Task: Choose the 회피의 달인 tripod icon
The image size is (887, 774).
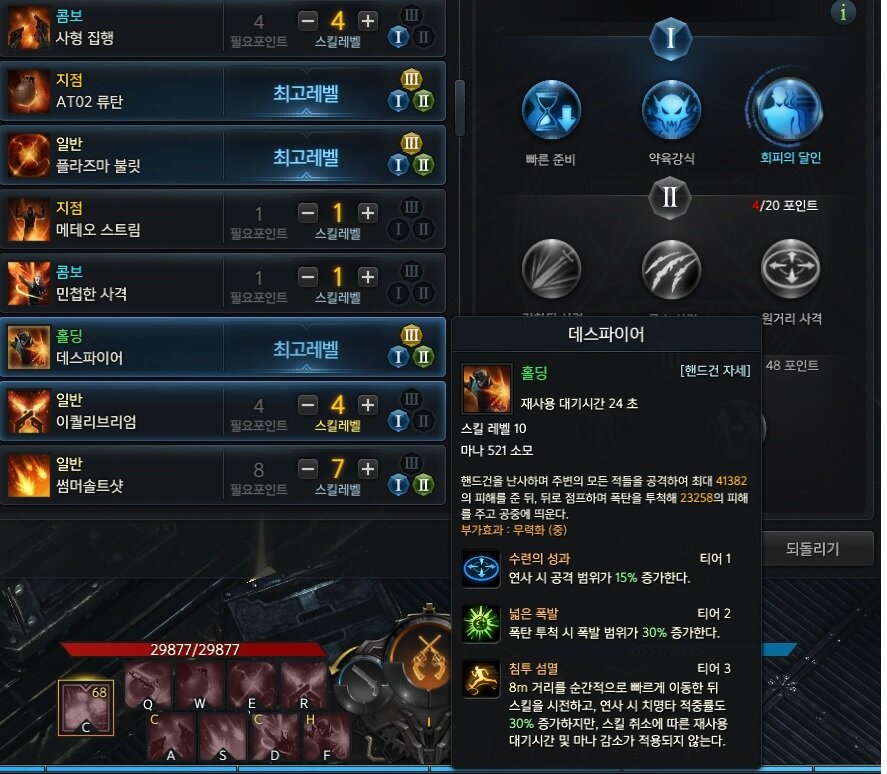Action: tap(789, 110)
